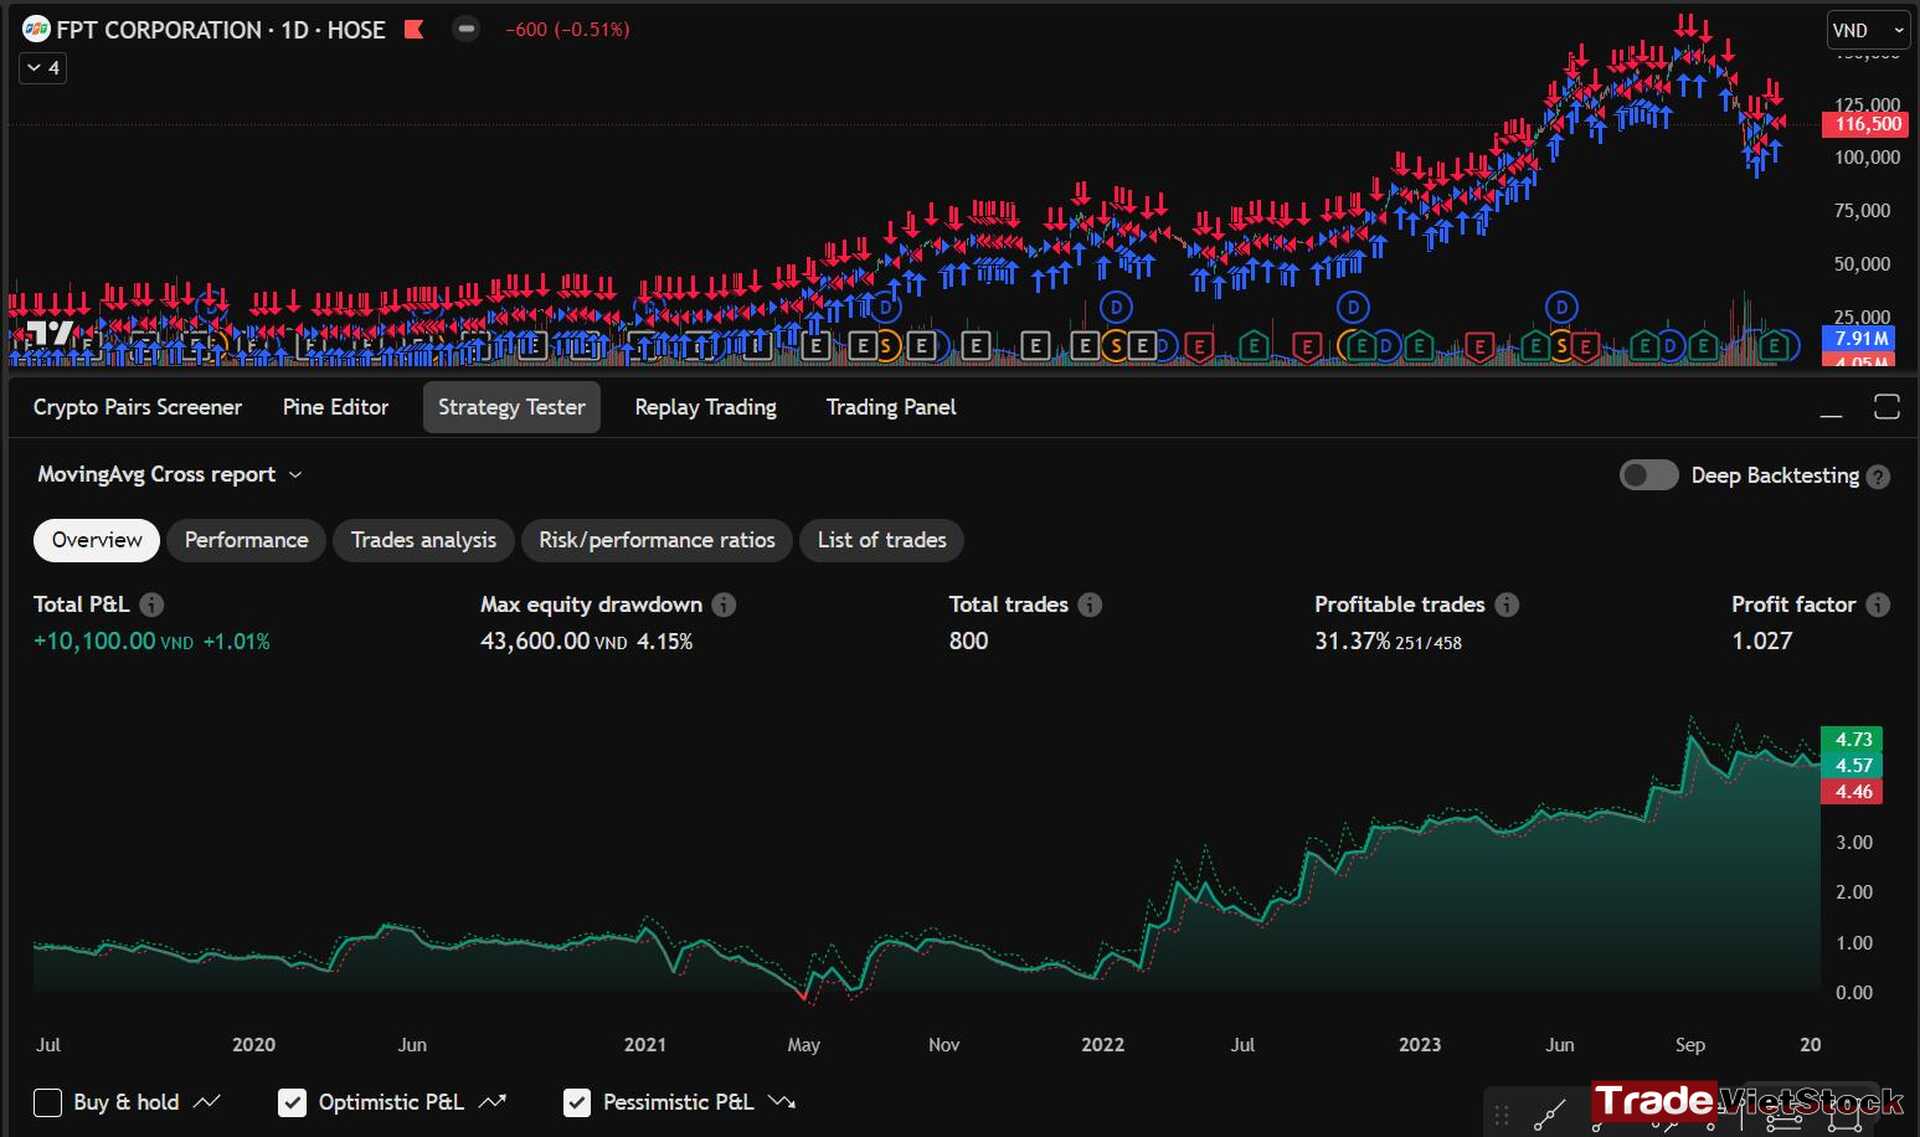Open the Pine Editor tab
1920x1137 pixels.
[x=335, y=407]
